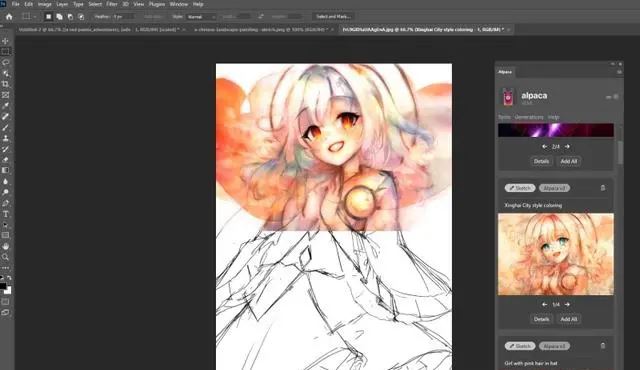Click Details under Xinghai City generation
Viewport: 640px width, 370px height.
(541, 319)
